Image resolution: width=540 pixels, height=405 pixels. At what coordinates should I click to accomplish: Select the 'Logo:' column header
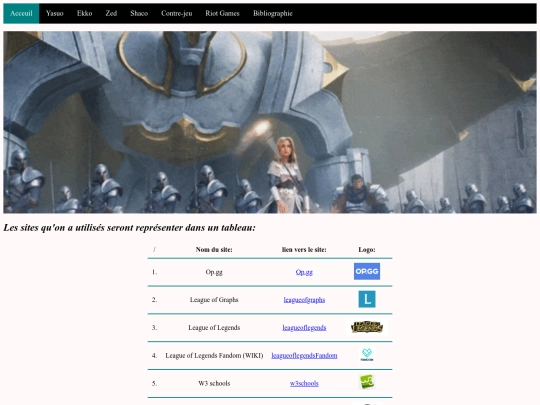[367, 250]
